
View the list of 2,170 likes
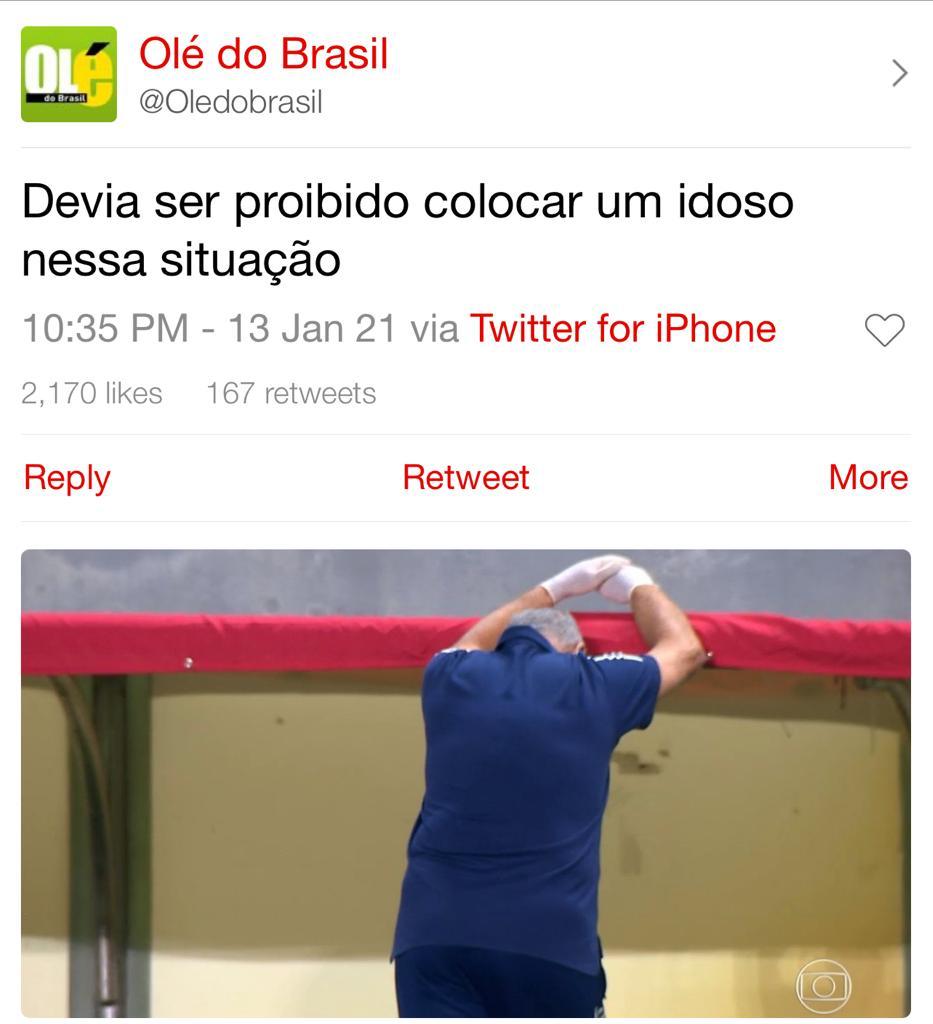[91, 393]
